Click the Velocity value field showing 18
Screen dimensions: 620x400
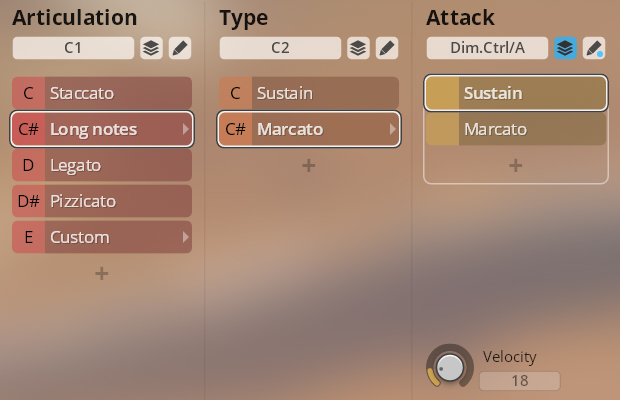(x=520, y=381)
